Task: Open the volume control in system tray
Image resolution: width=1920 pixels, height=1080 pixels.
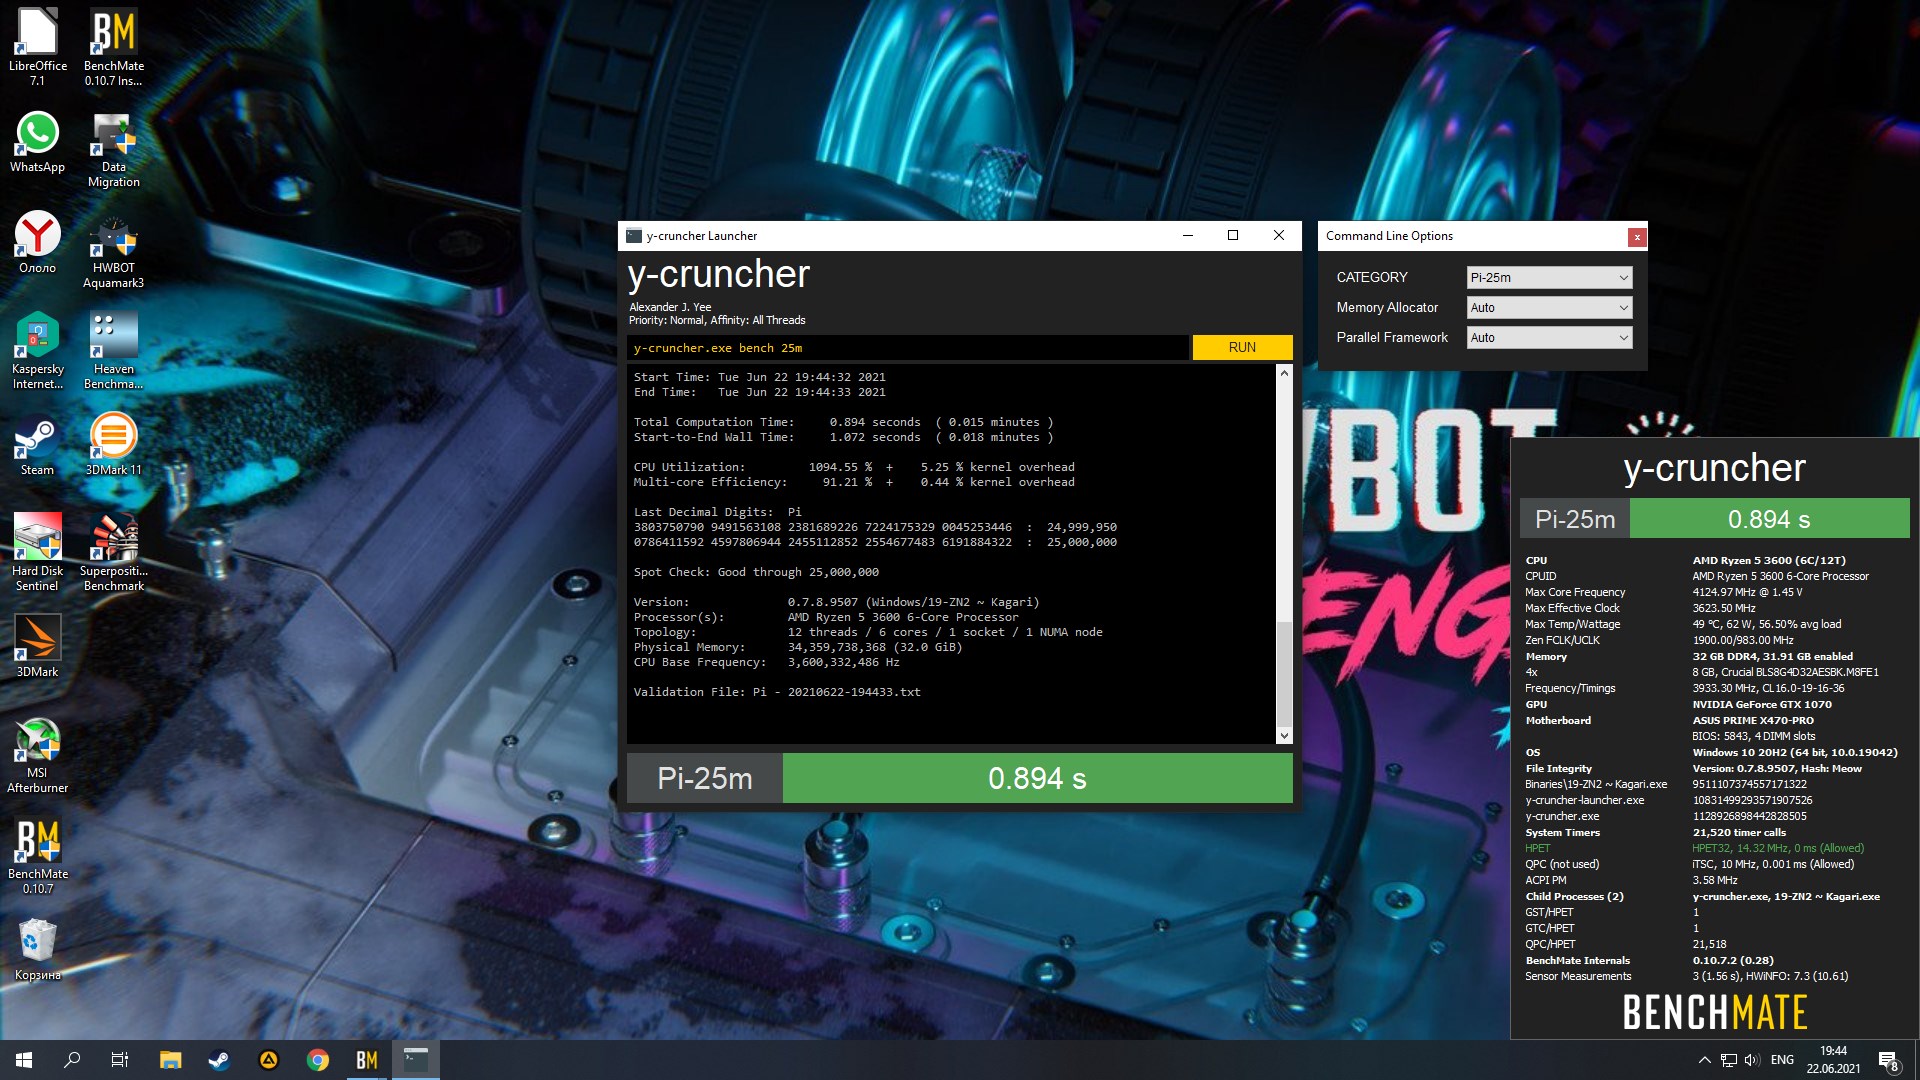Action: coord(1752,1060)
